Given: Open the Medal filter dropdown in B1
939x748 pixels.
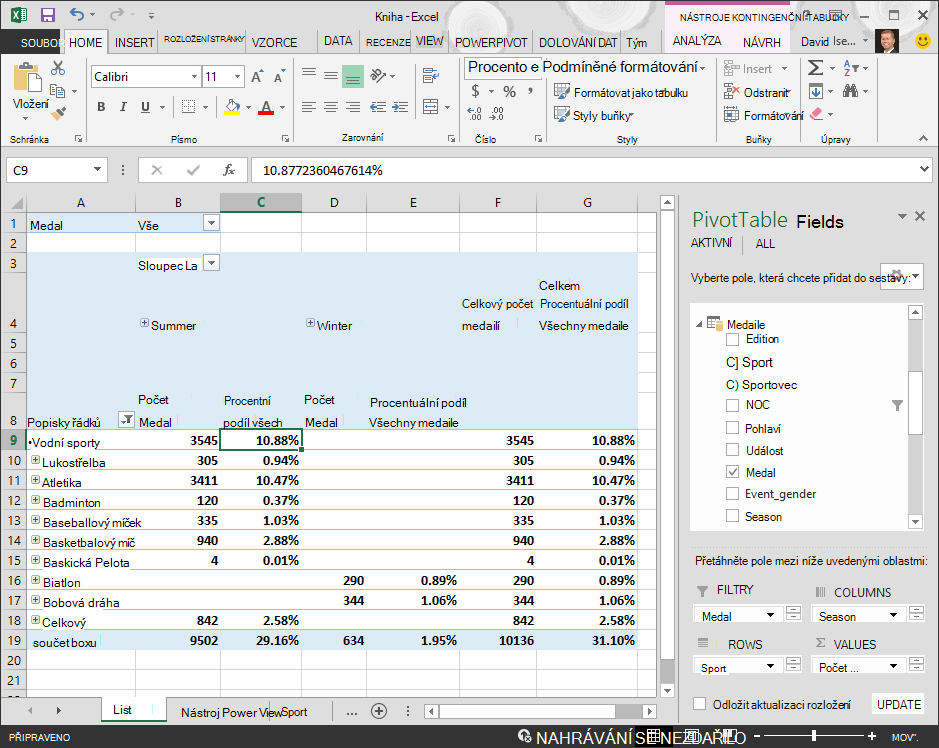Looking at the screenshot, I should (x=211, y=223).
